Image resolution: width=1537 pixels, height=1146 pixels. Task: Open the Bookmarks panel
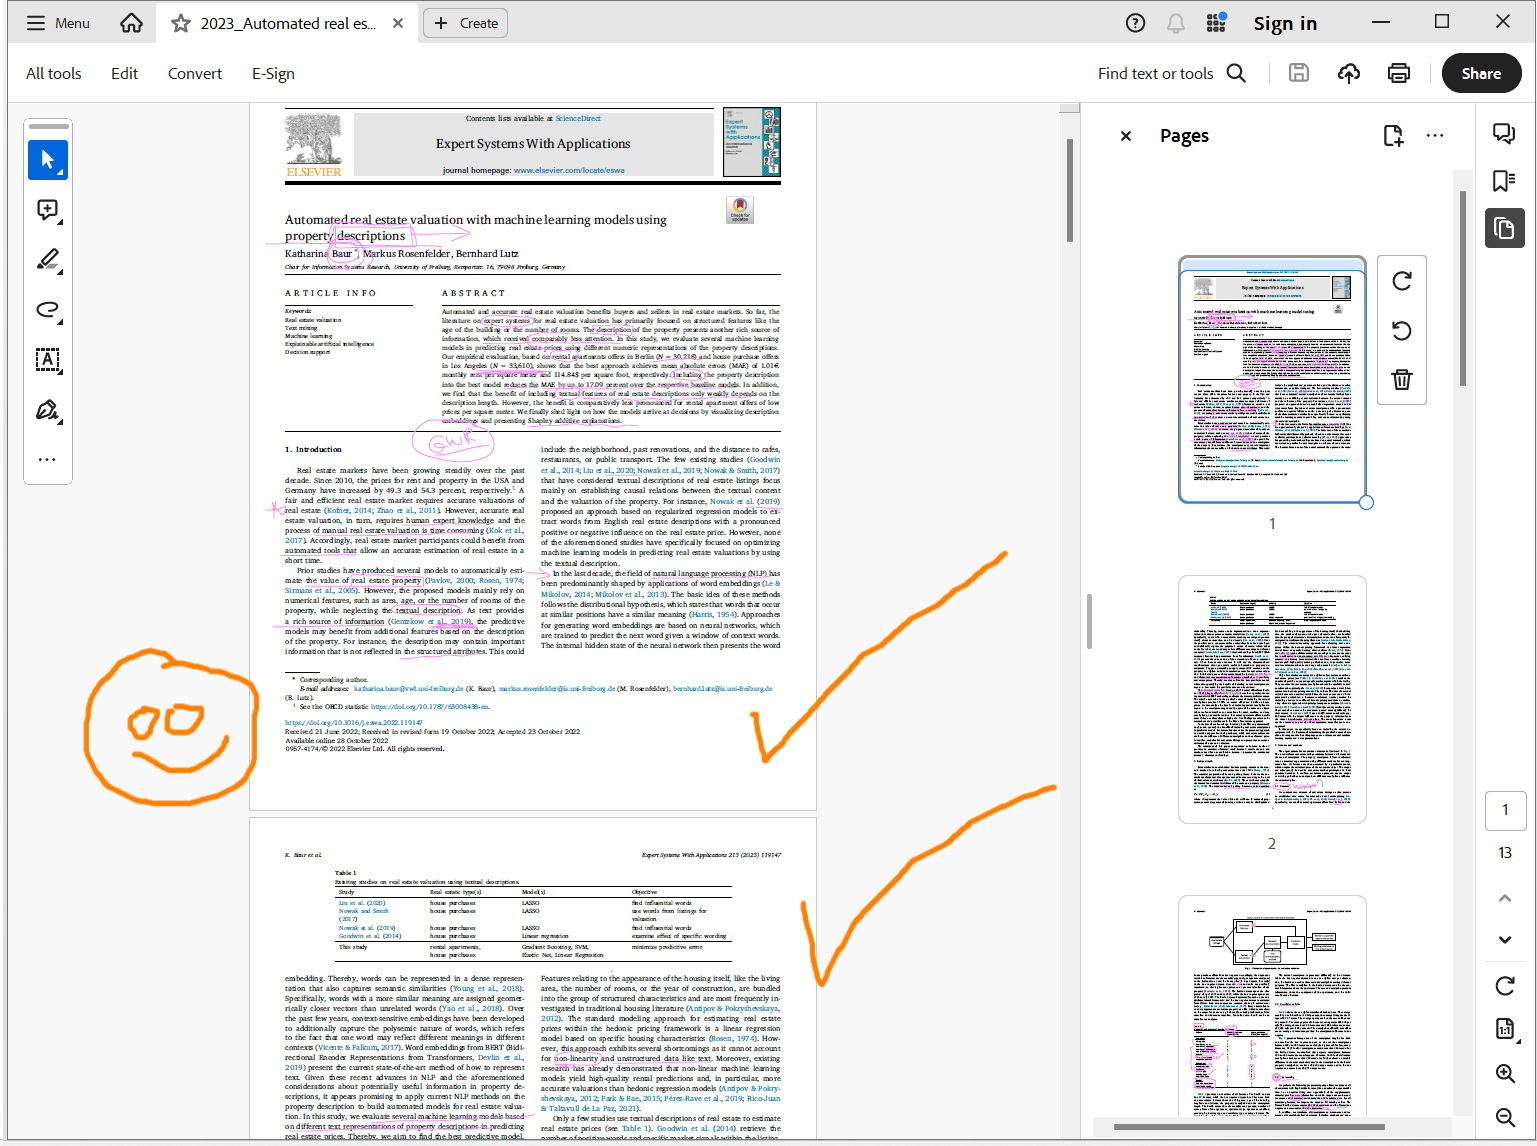point(1505,180)
